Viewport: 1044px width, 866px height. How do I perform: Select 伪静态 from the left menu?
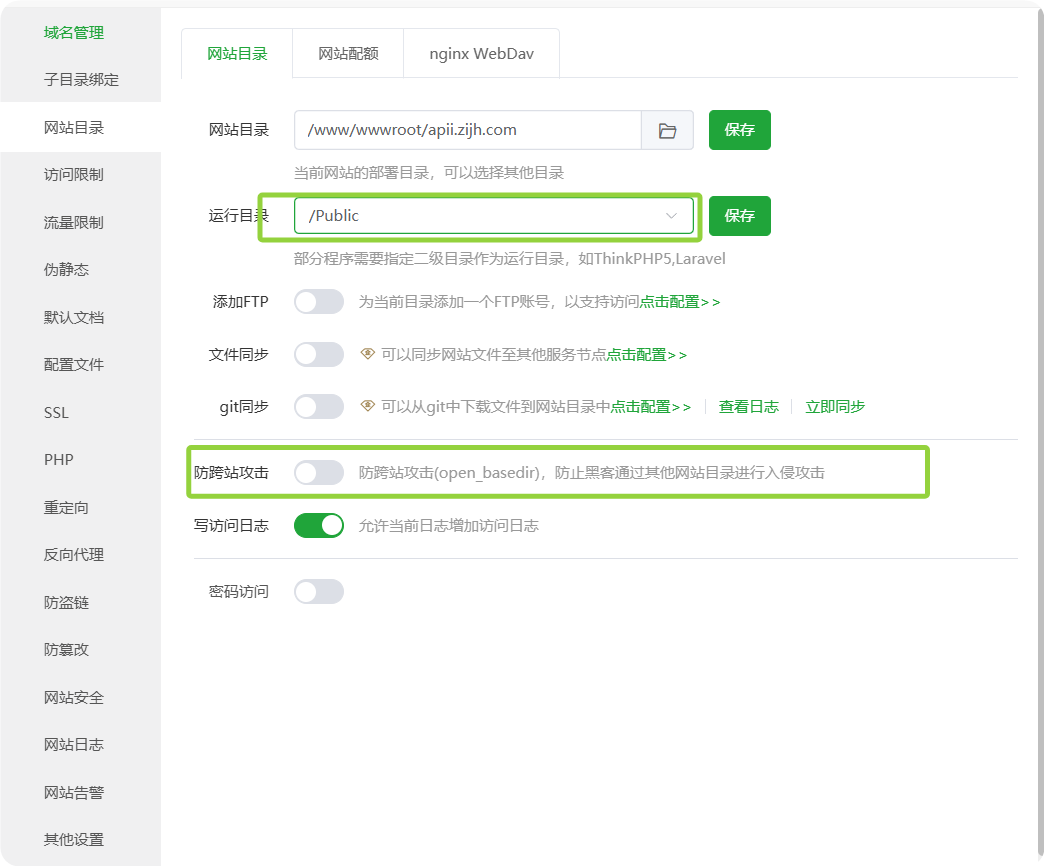(66, 270)
